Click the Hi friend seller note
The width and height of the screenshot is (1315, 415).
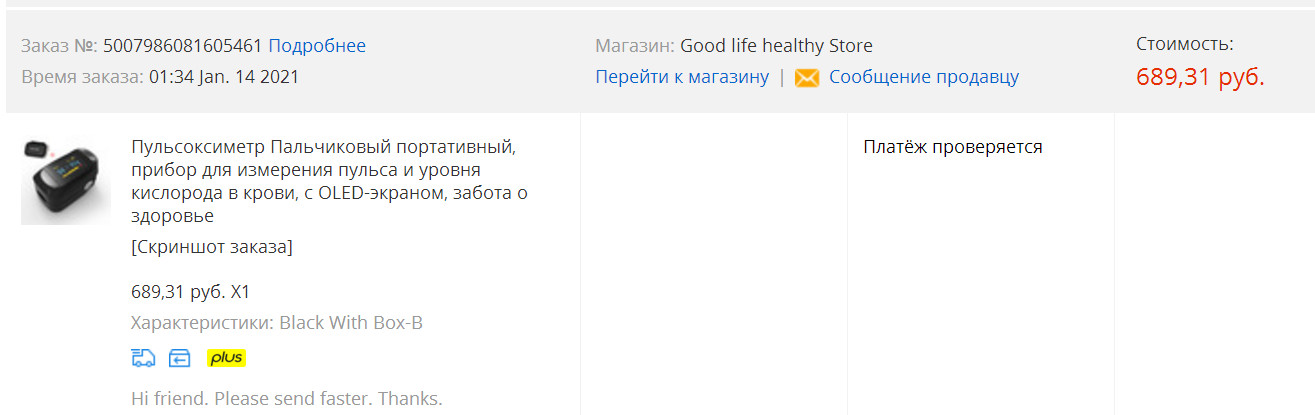coord(286,398)
